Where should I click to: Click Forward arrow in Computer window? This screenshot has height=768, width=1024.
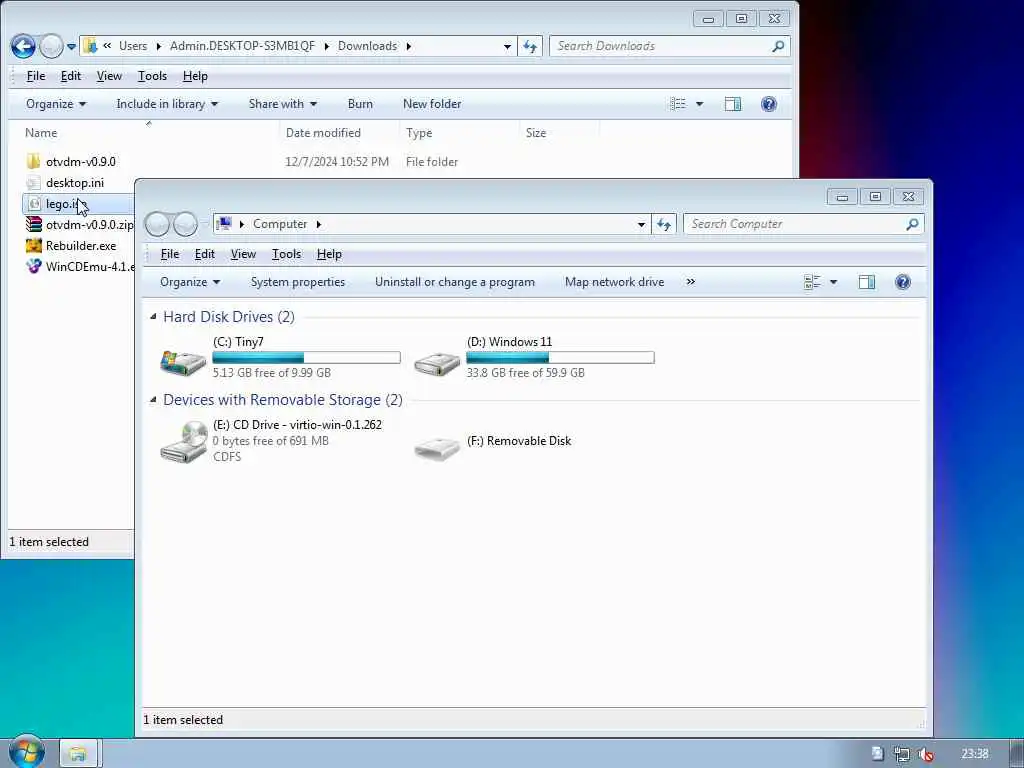[185, 224]
